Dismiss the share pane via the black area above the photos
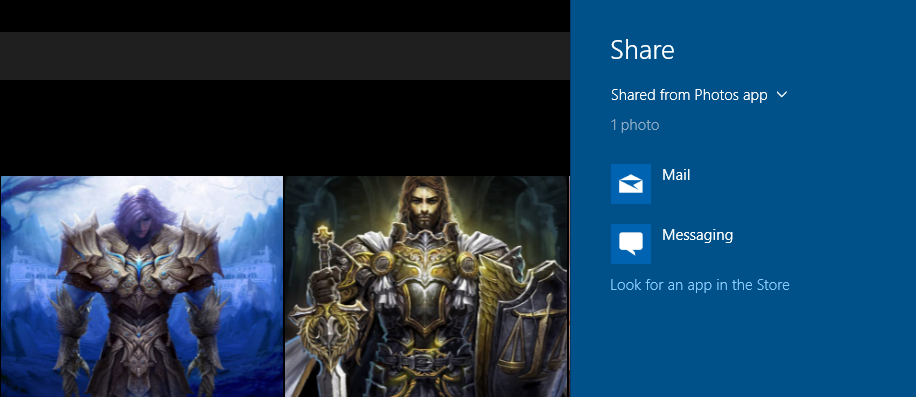 point(285,127)
